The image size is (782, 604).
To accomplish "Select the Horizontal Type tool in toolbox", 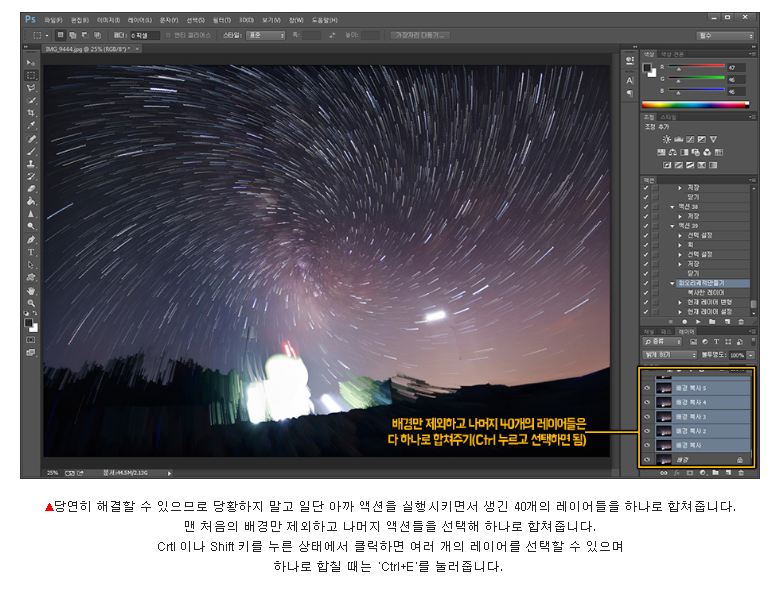I will point(31,252).
